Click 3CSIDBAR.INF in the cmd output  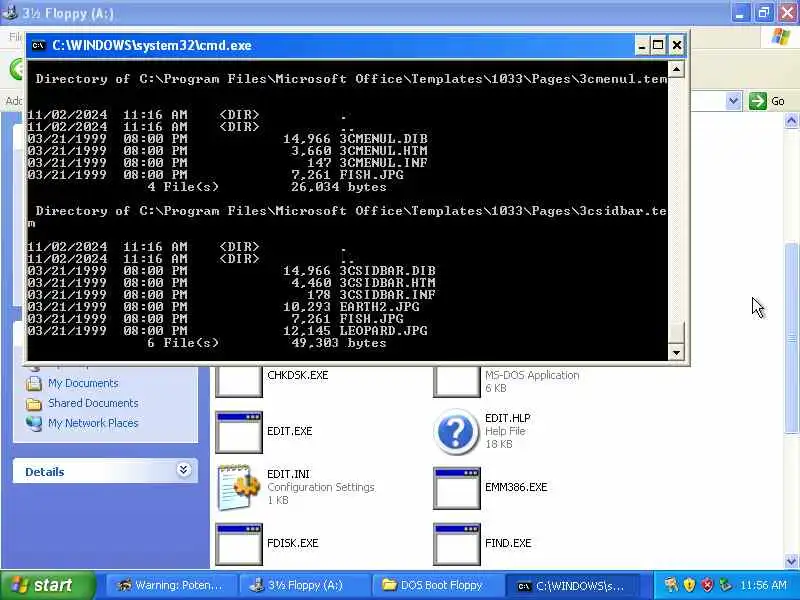click(x=388, y=294)
